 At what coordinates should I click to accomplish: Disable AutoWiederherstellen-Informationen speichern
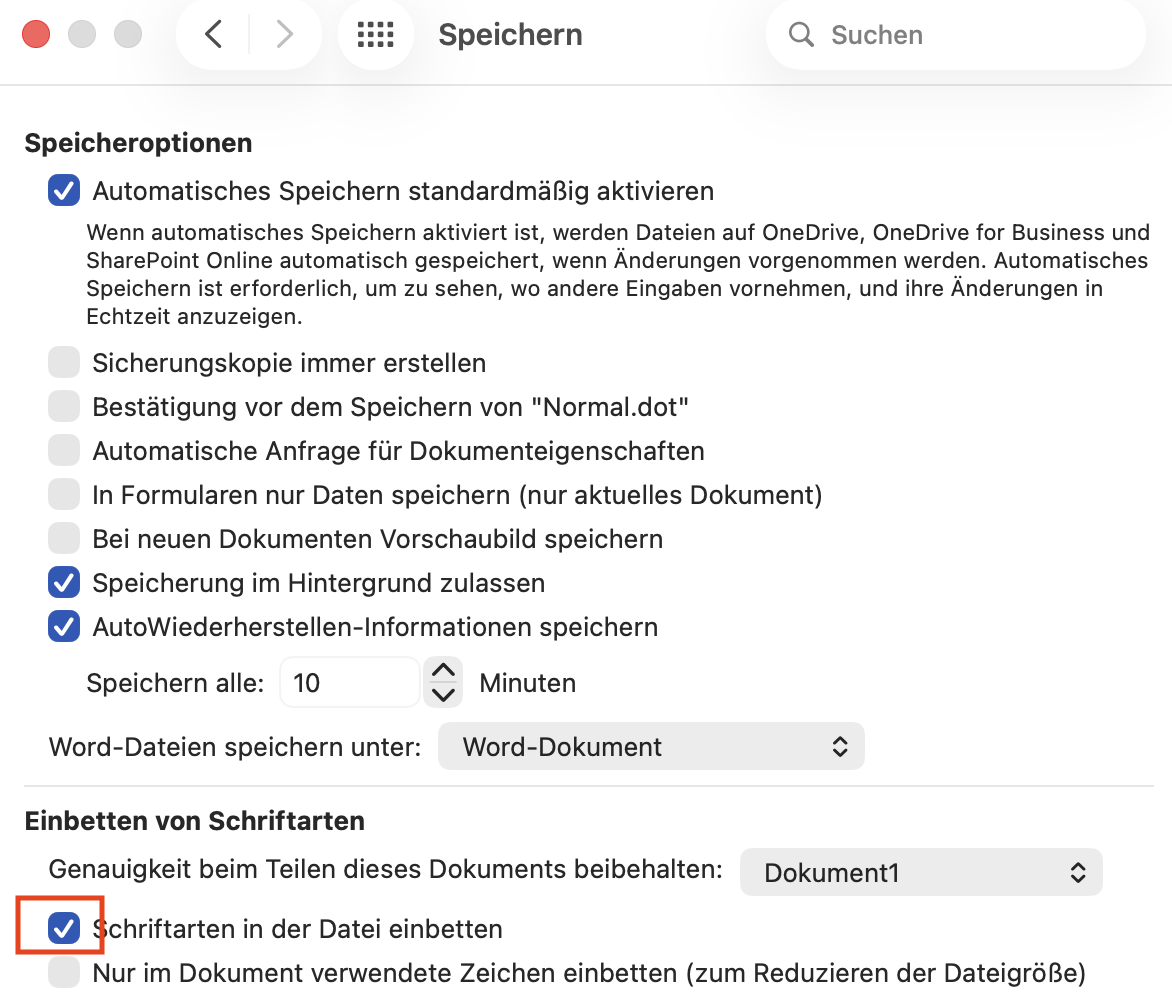[x=63, y=626]
